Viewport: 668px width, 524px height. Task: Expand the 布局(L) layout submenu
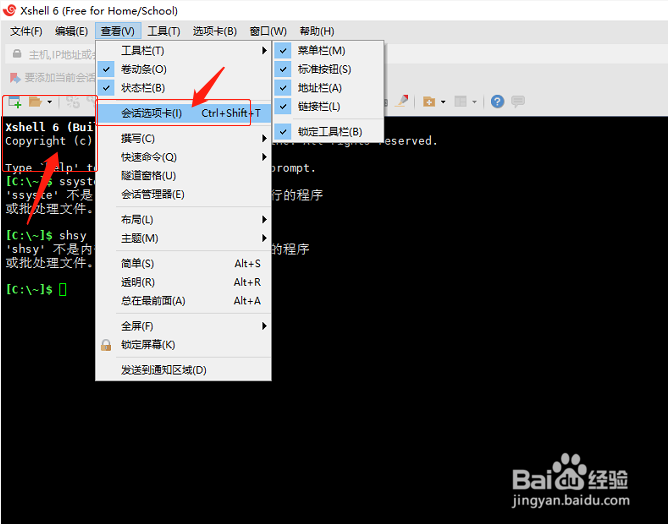click(184, 220)
